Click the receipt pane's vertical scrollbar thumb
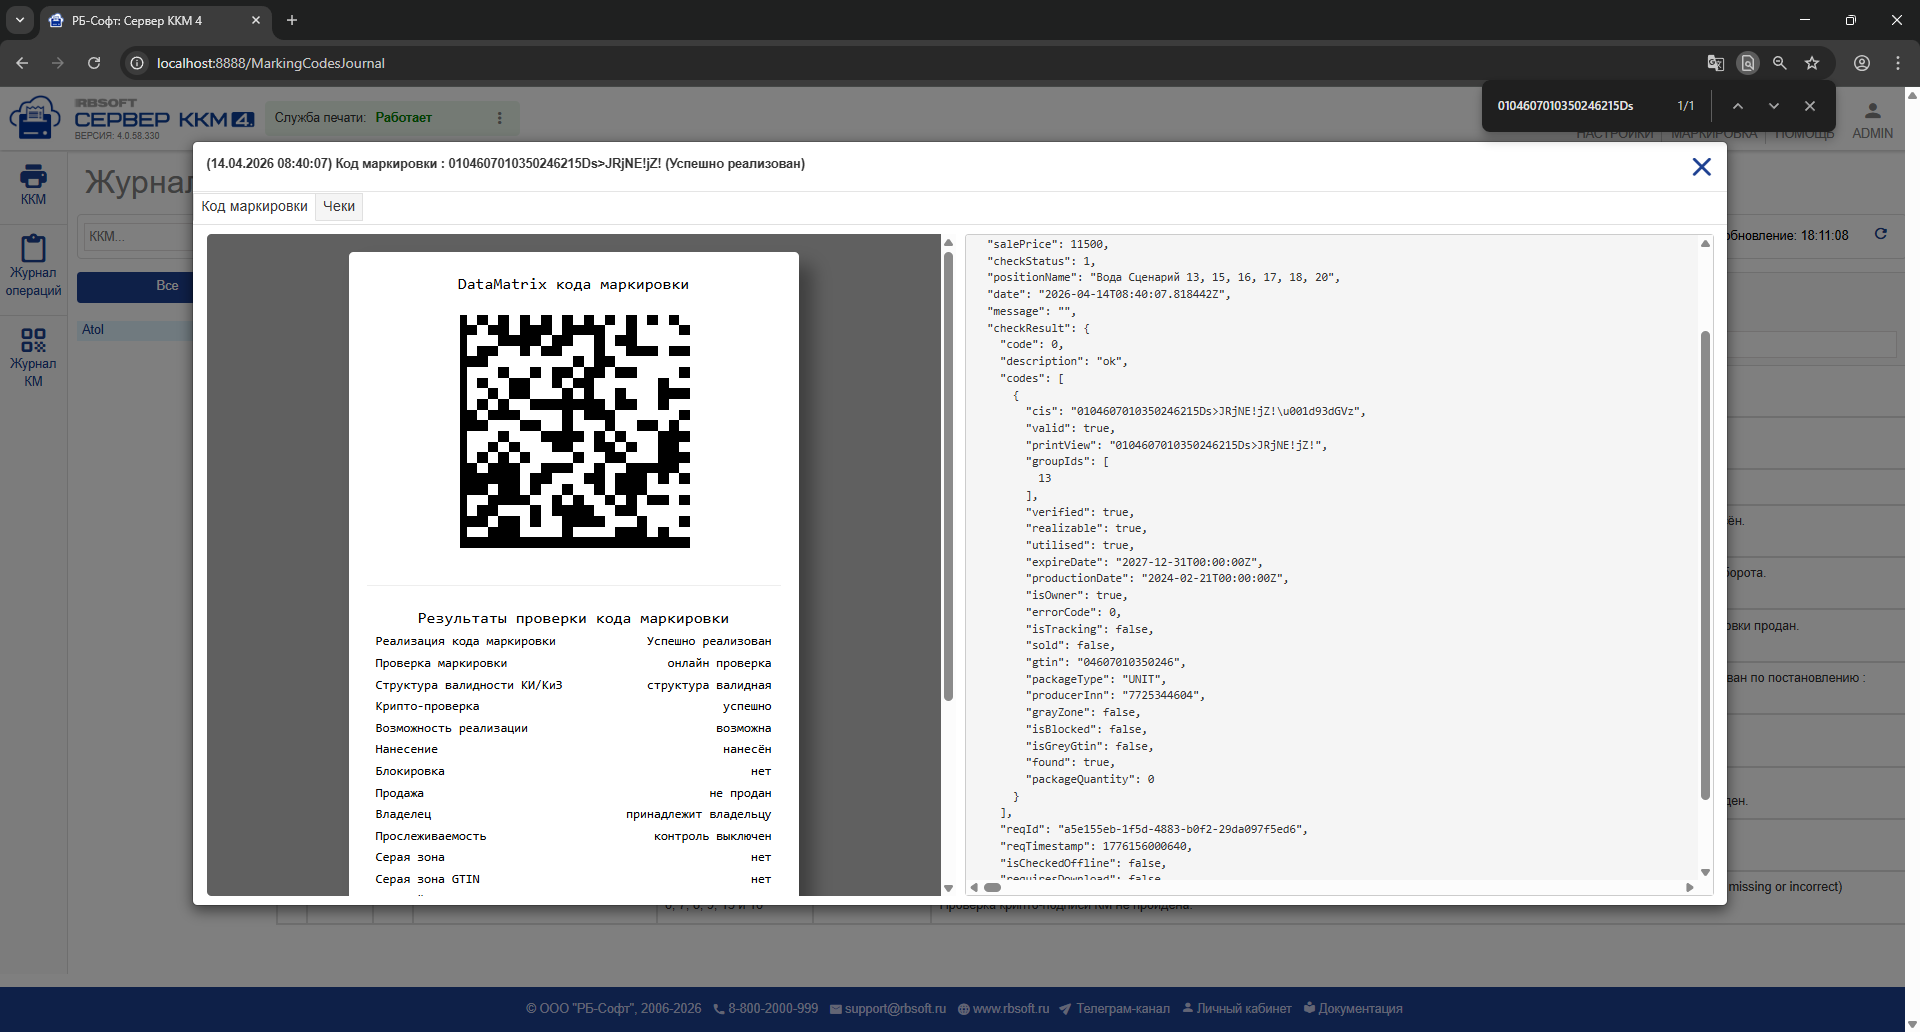Viewport: 1920px width, 1032px height. [x=948, y=476]
